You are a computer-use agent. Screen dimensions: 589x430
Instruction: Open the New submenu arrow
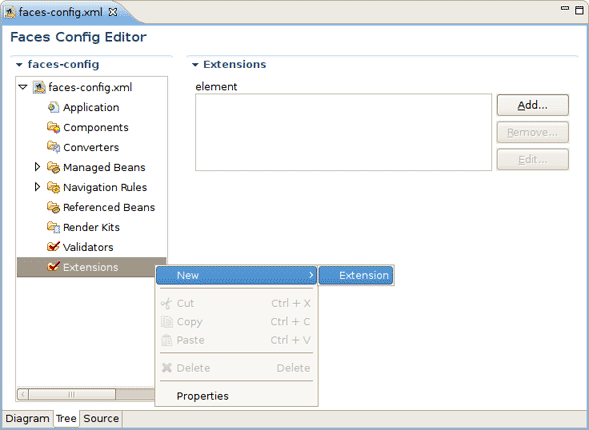pyautogui.click(x=311, y=275)
